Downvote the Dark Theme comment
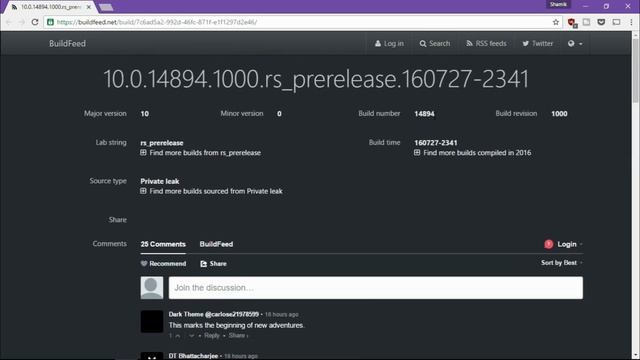 tap(191, 336)
